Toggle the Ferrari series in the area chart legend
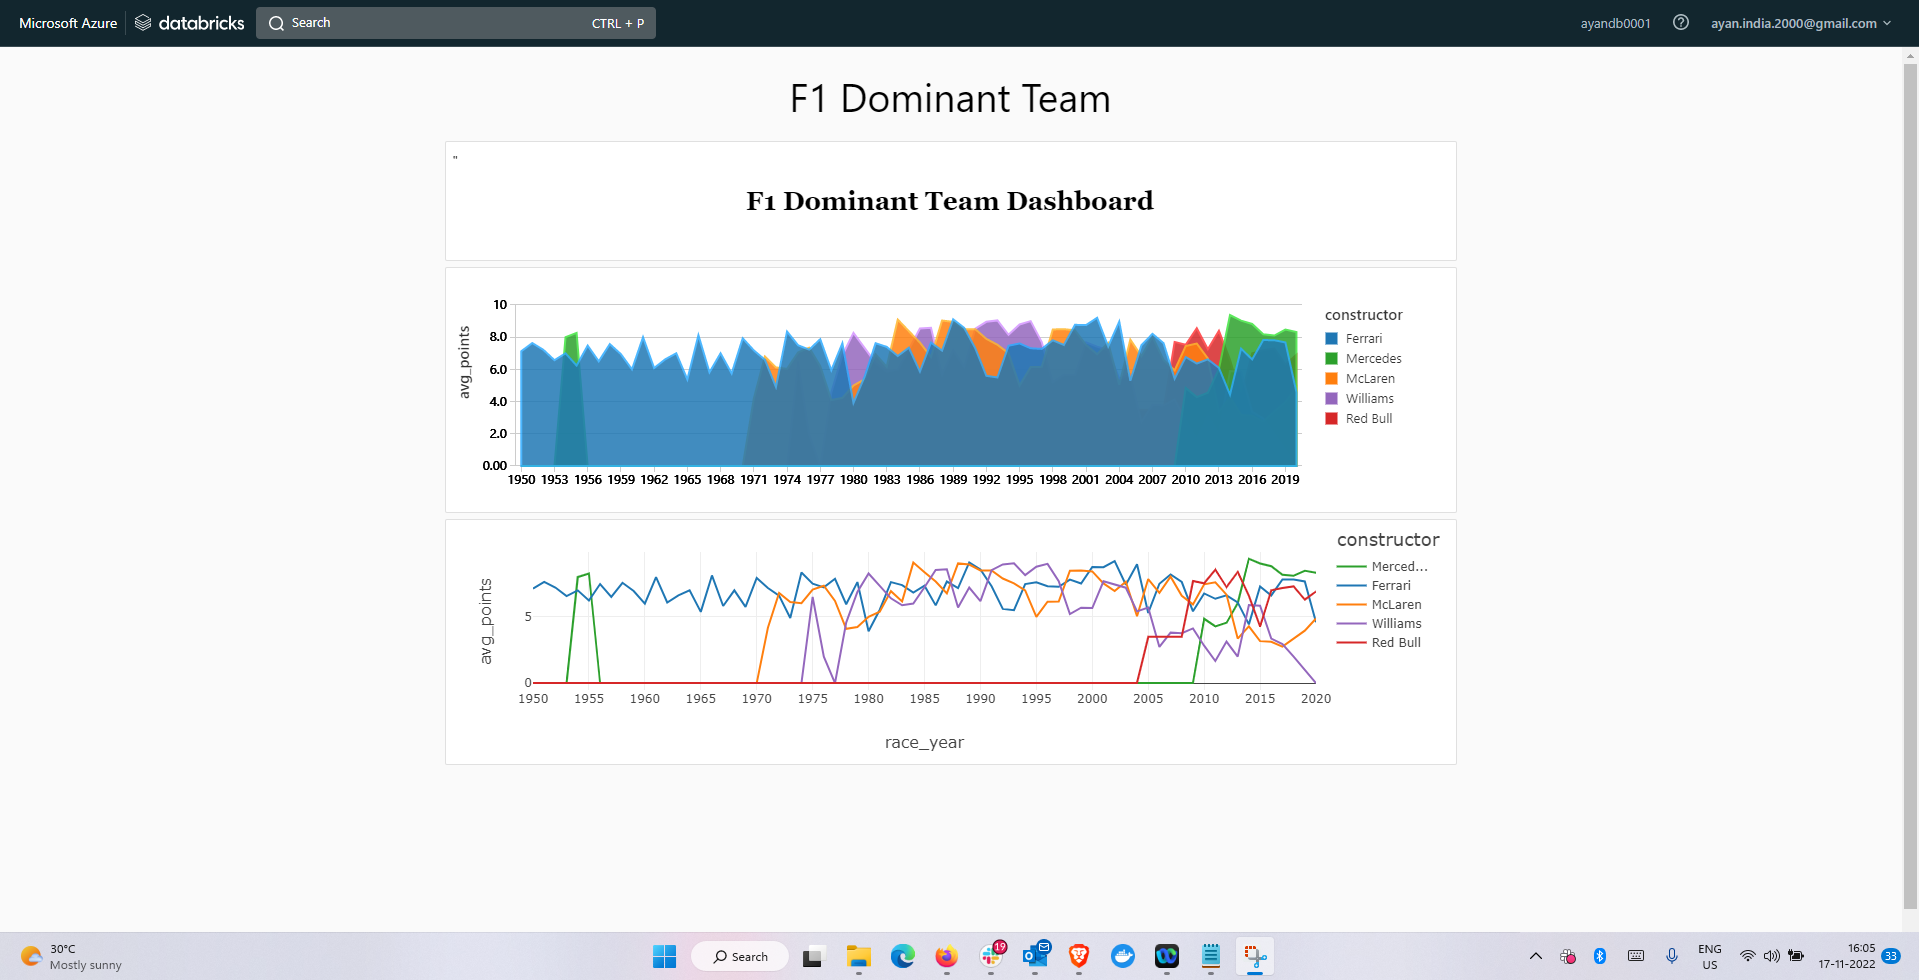This screenshot has height=980, width=1919. (1361, 338)
